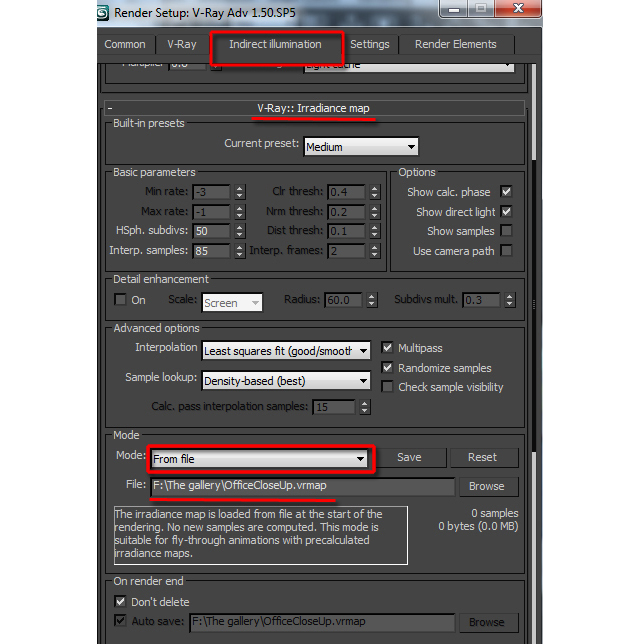
Task: Open the Mode dropdown showing From file
Action: (x=260, y=458)
